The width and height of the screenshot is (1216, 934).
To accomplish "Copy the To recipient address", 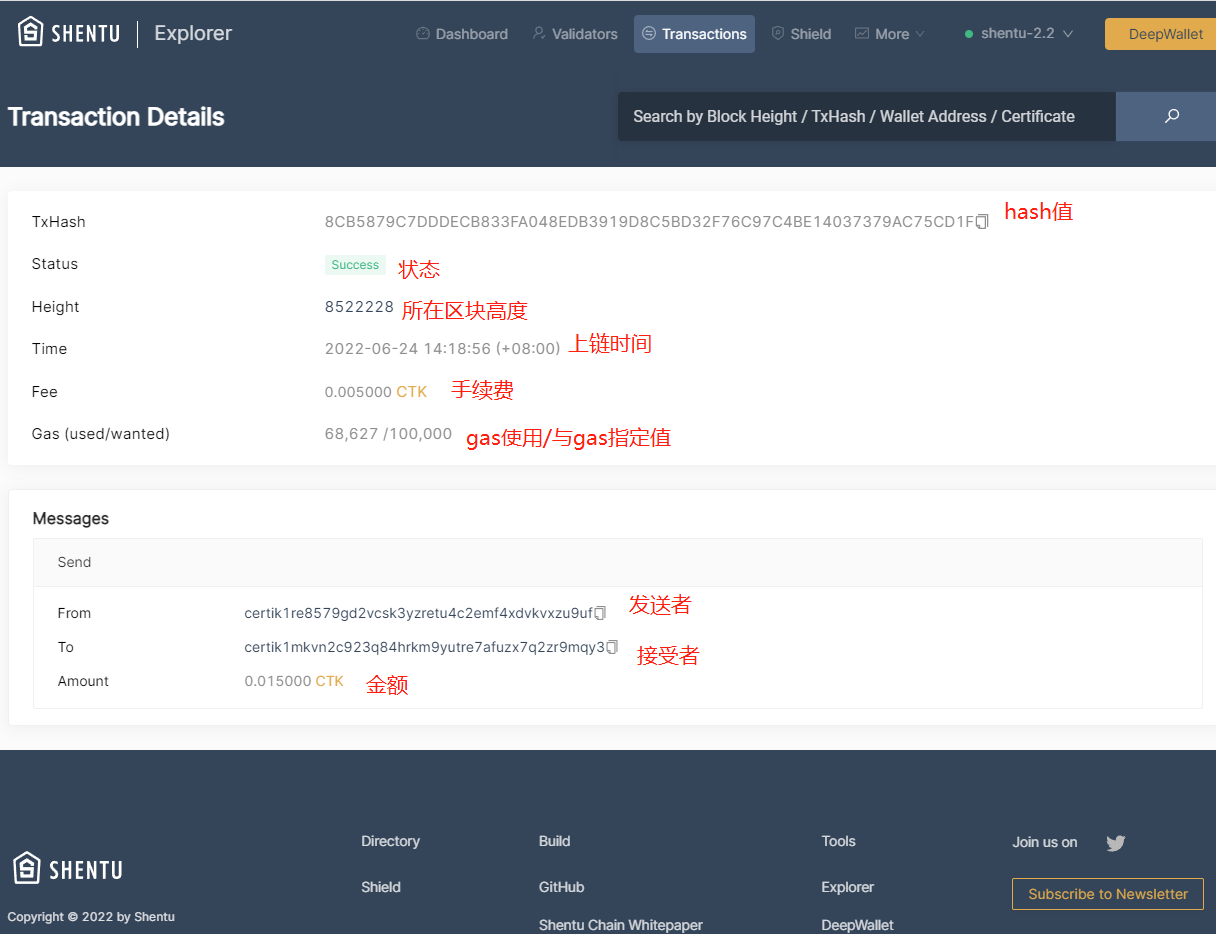I will point(612,647).
